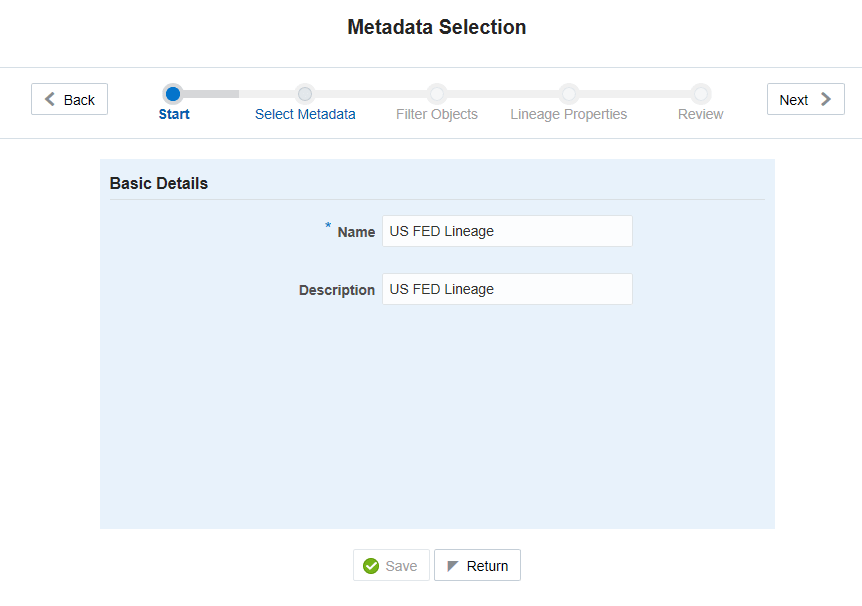Jump to the Filter Objects step label
The height and width of the screenshot is (606, 862).
click(437, 114)
